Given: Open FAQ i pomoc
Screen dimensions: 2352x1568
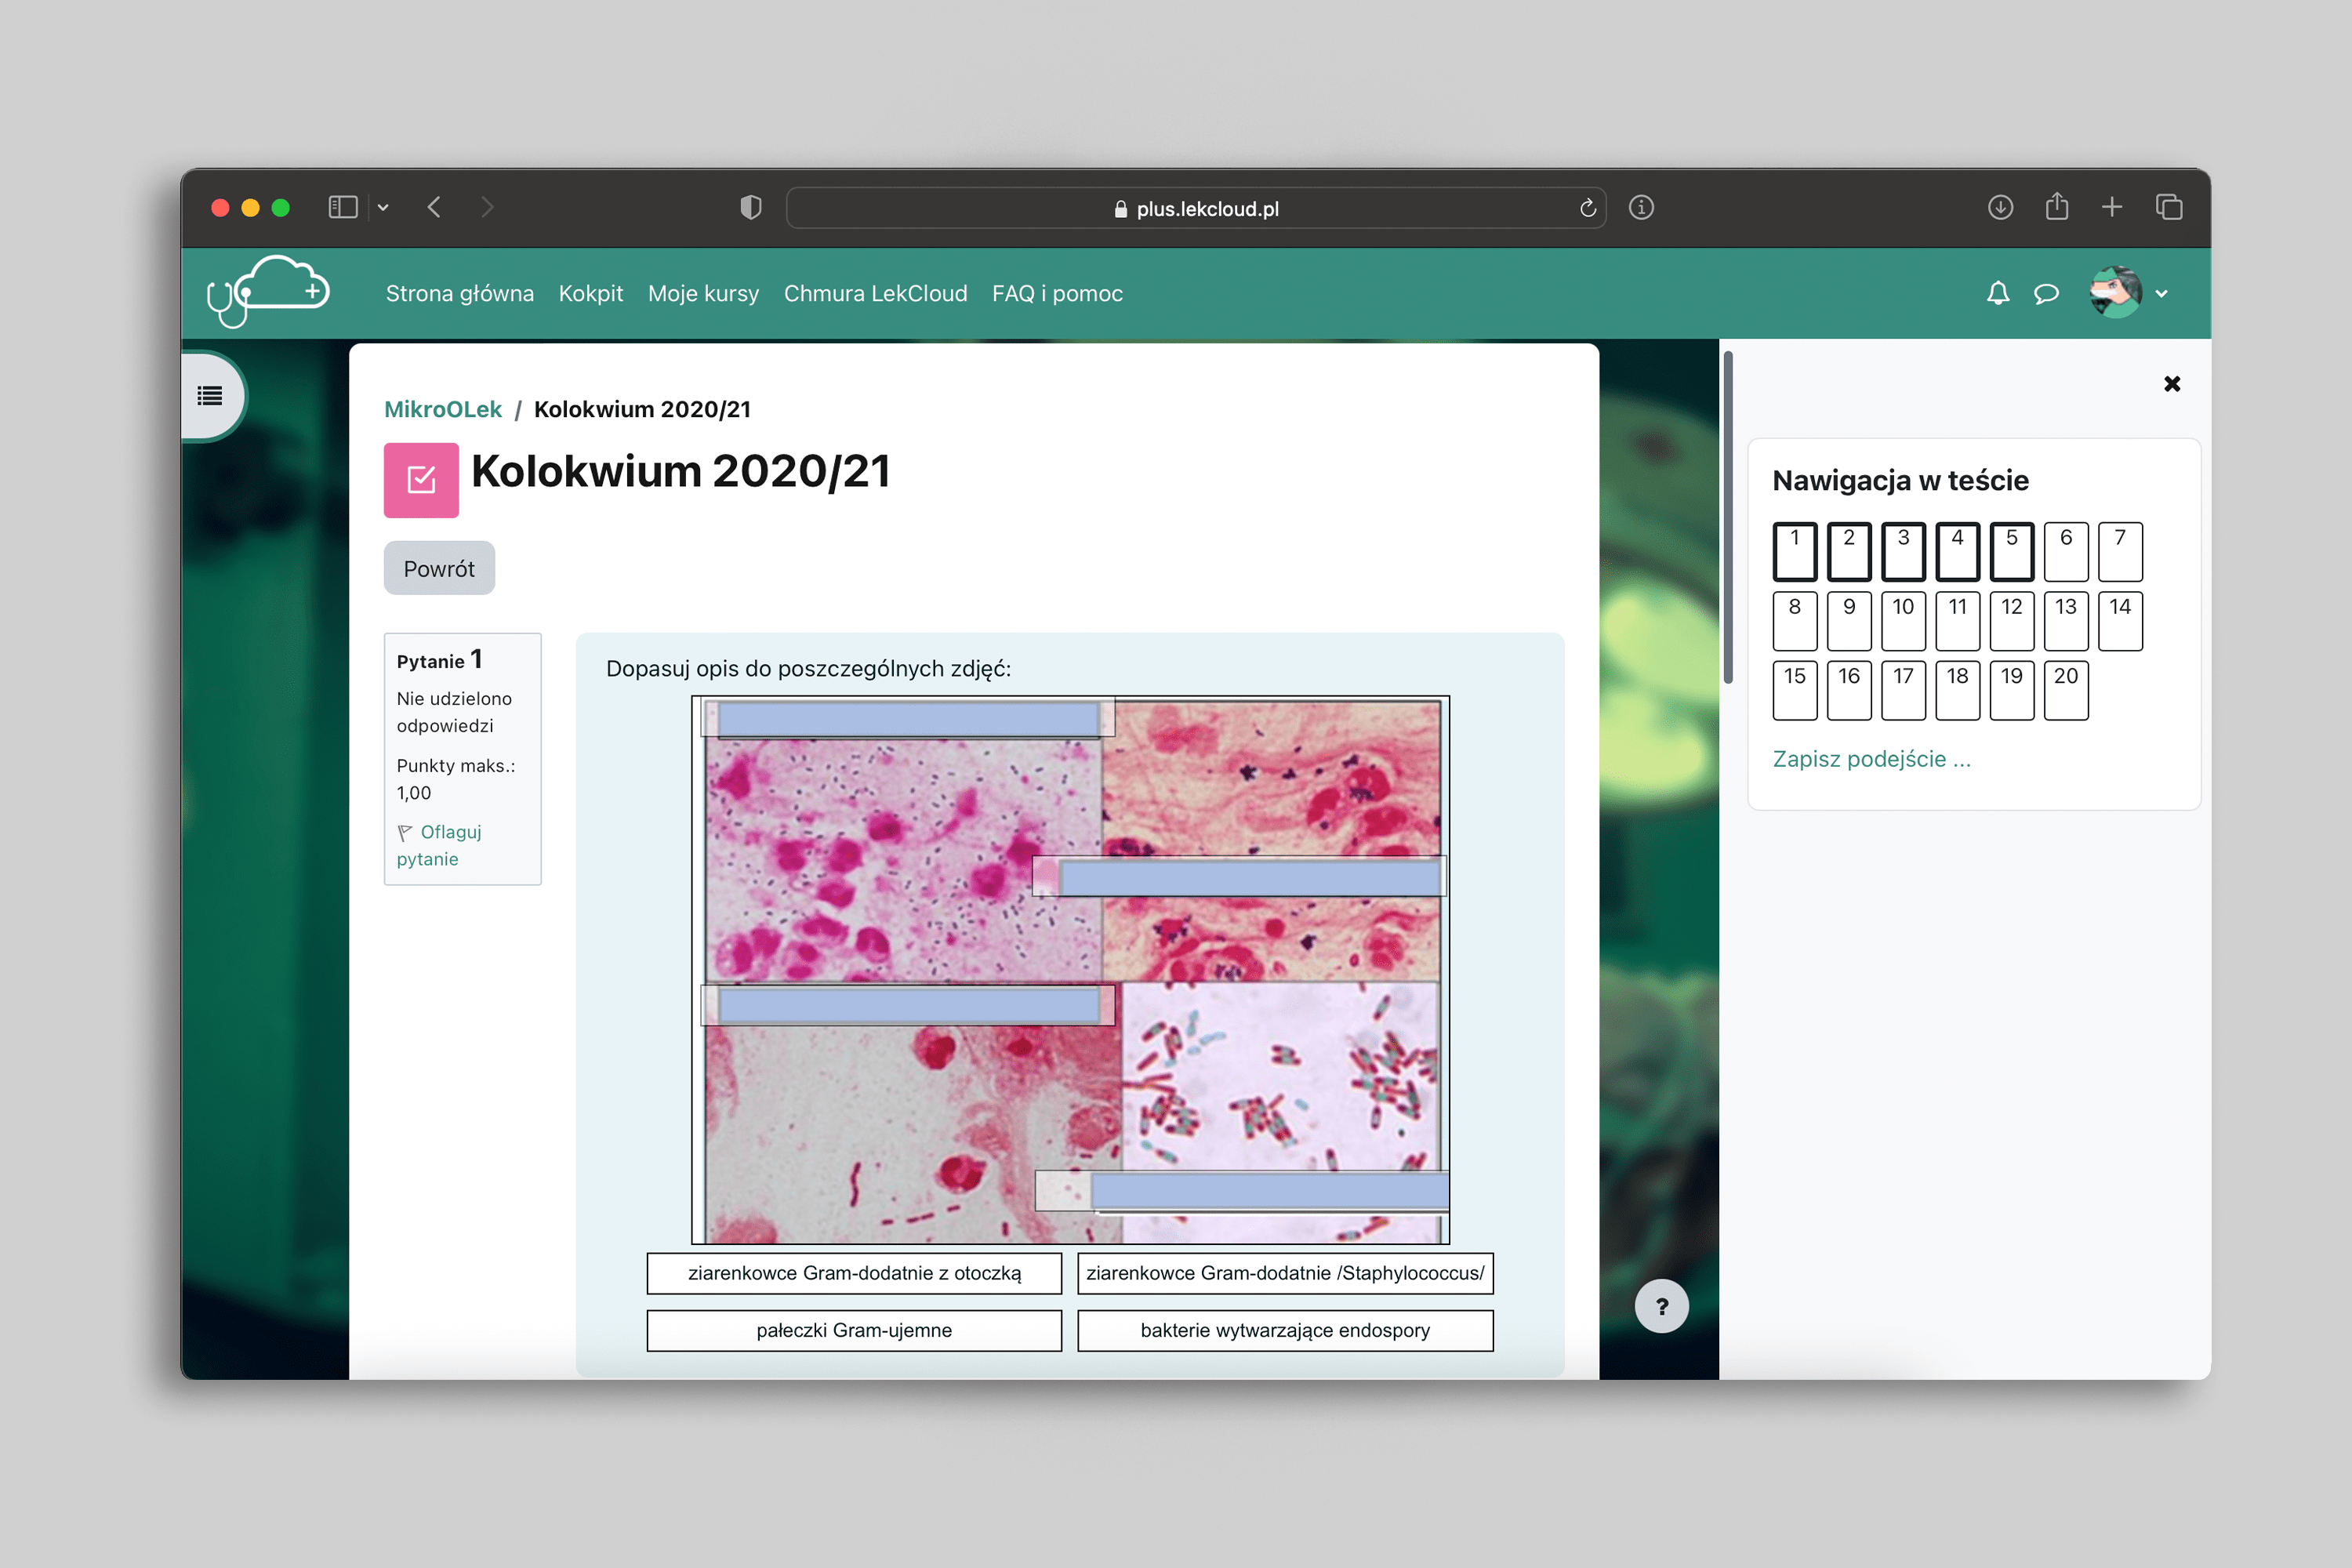Looking at the screenshot, I should (x=1057, y=293).
